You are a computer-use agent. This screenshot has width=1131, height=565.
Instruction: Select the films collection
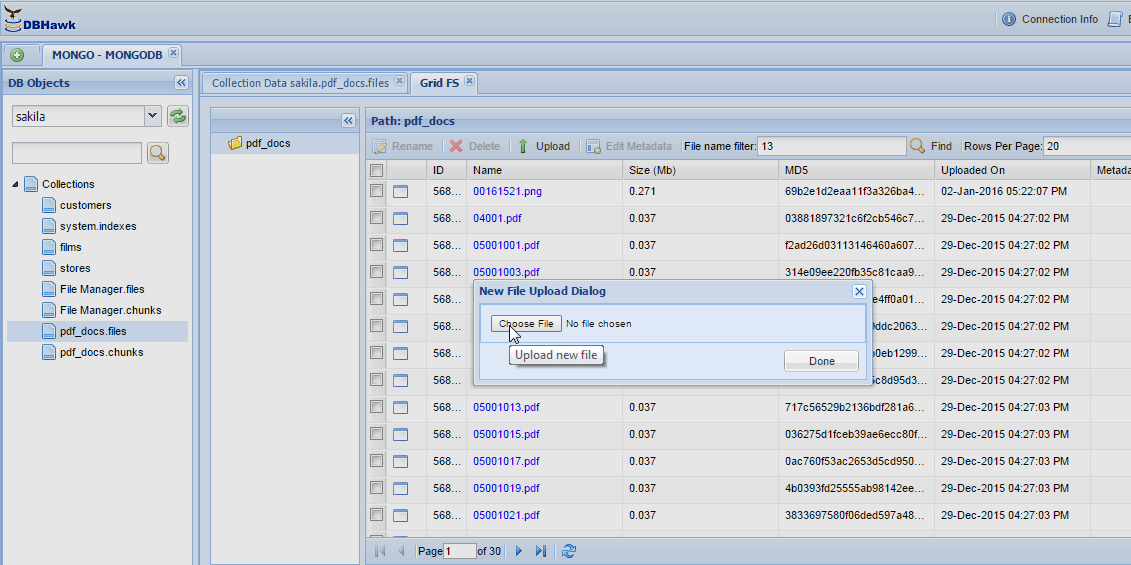coord(71,248)
